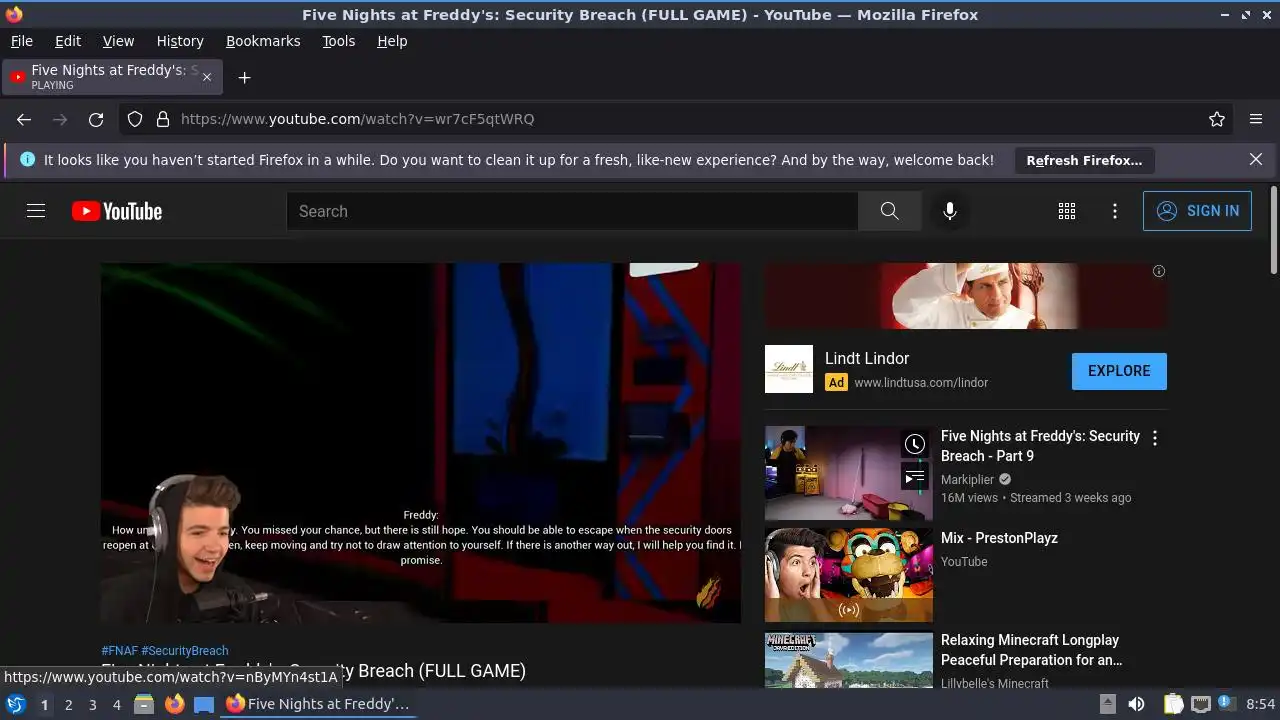The image size is (1280, 720).
Task: Click the show desktop taskbar icon
Action: click(x=204, y=704)
